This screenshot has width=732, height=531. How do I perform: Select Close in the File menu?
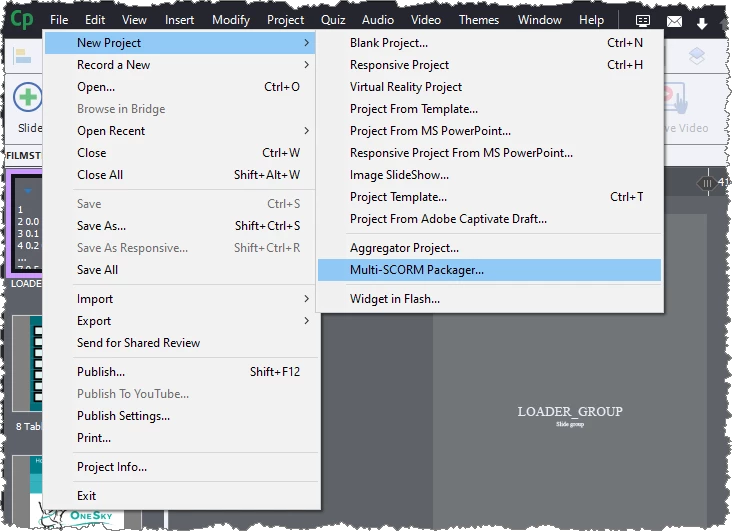click(180, 152)
